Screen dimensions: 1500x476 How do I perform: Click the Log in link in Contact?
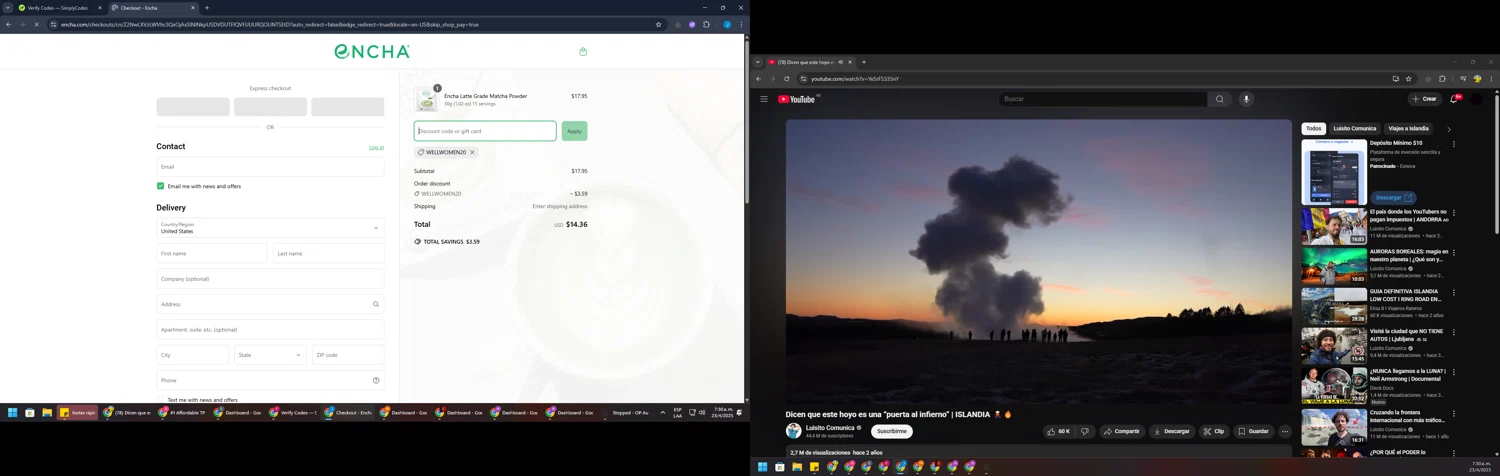pos(376,147)
